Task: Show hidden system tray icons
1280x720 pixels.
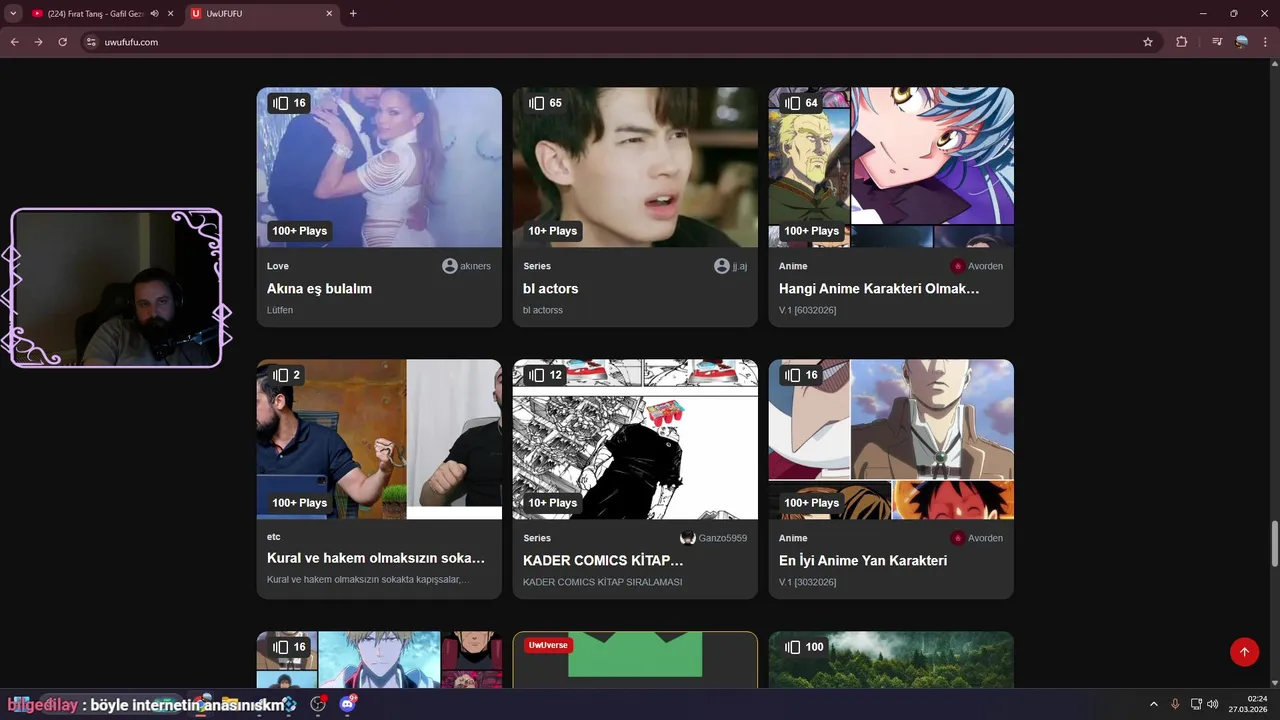Action: click(1153, 704)
